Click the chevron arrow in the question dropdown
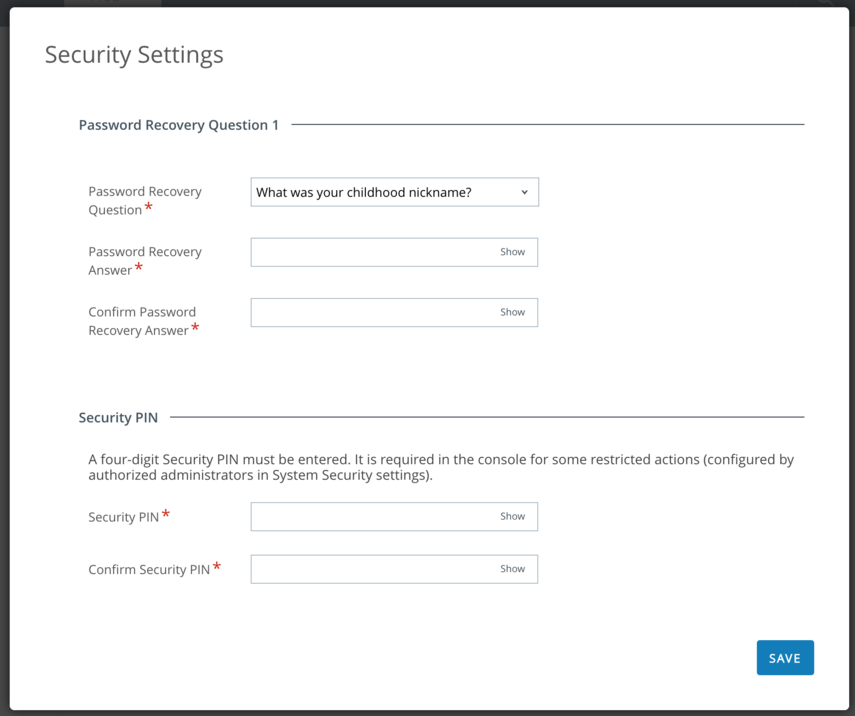Image resolution: width=855 pixels, height=716 pixels. pyautogui.click(x=524, y=192)
